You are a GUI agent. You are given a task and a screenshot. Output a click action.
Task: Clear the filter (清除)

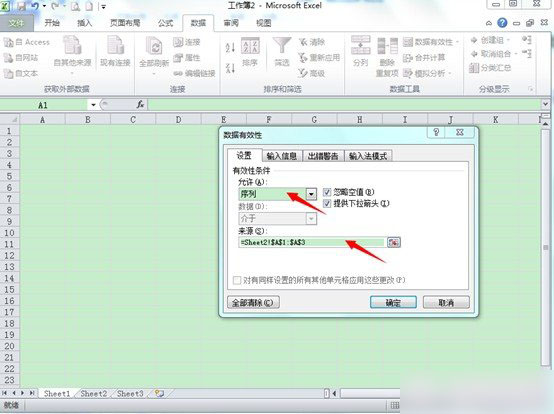[x=312, y=42]
